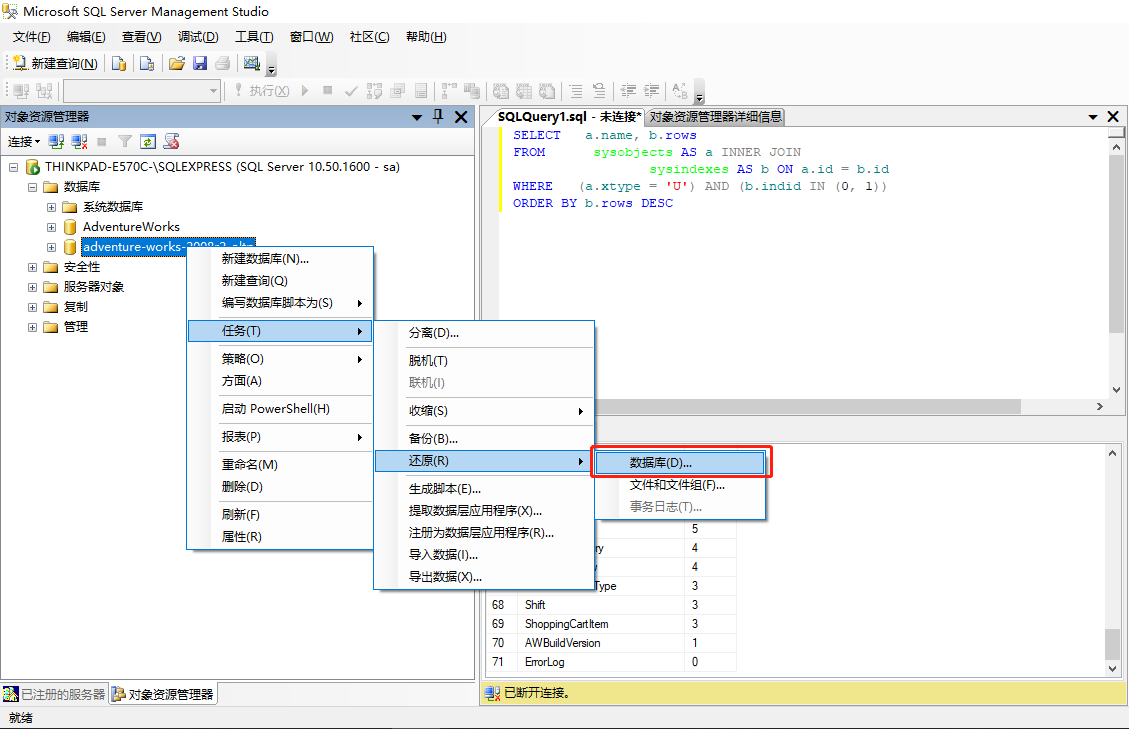The image size is (1129, 729).
Task: Click the Refresh icon in Object Explorer toolbar
Action: [148, 141]
